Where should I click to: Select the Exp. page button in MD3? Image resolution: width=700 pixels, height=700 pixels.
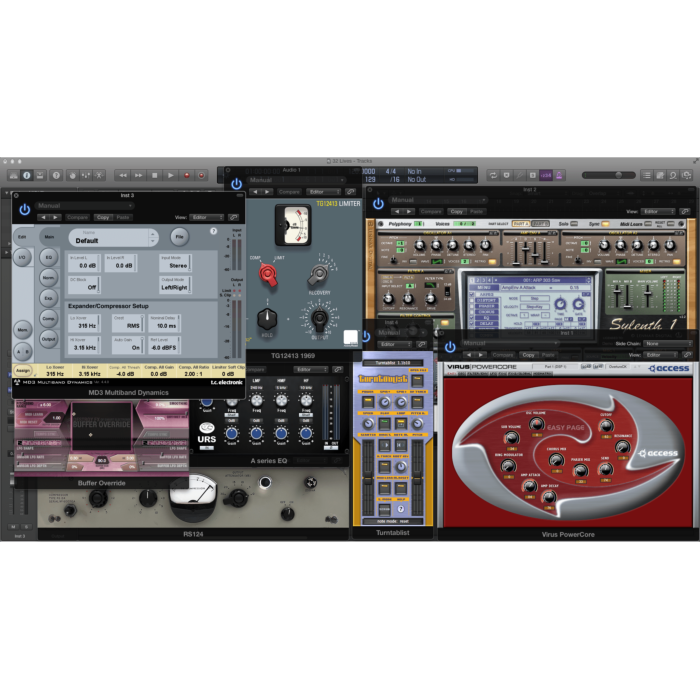tap(49, 298)
